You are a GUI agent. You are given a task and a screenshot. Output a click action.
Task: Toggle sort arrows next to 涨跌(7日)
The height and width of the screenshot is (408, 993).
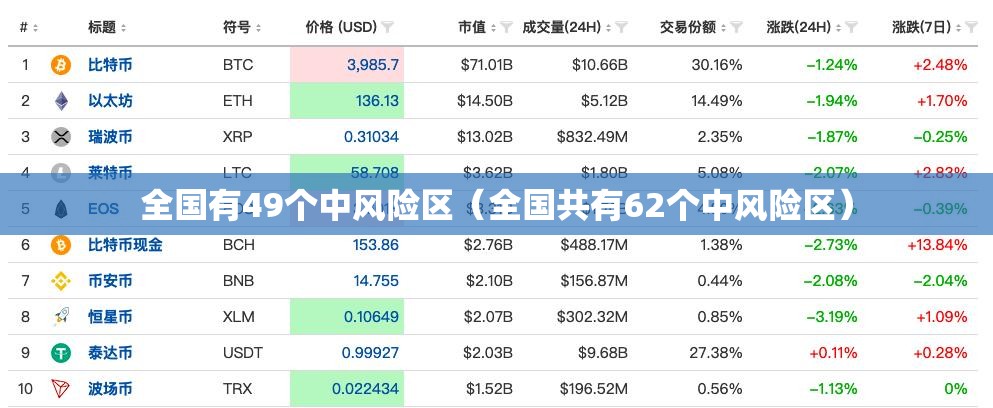[x=959, y=28]
